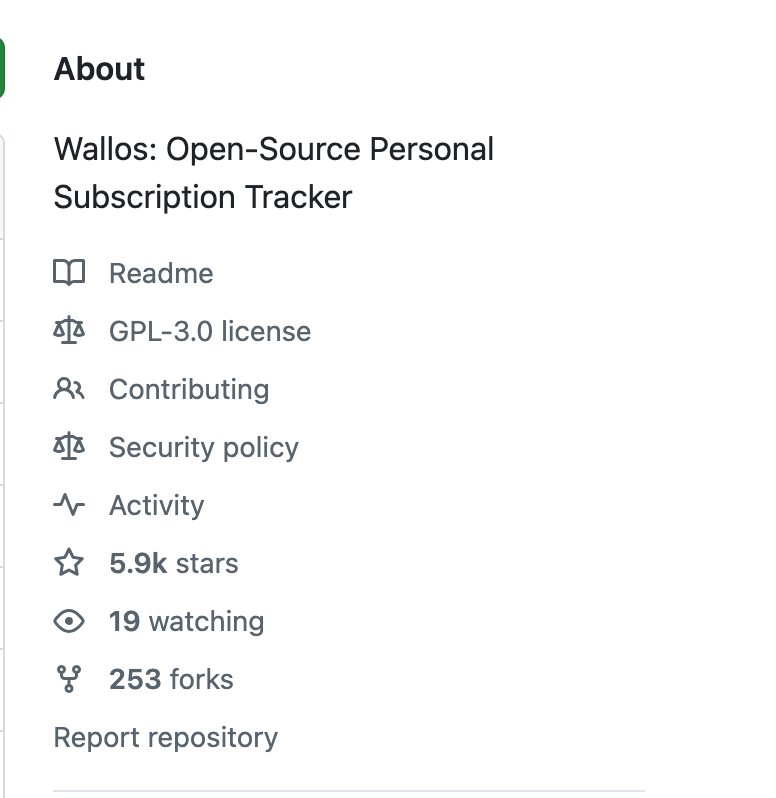This screenshot has height=798, width=776.
Task: Click the Wallos repository description text
Action: tap(274, 173)
